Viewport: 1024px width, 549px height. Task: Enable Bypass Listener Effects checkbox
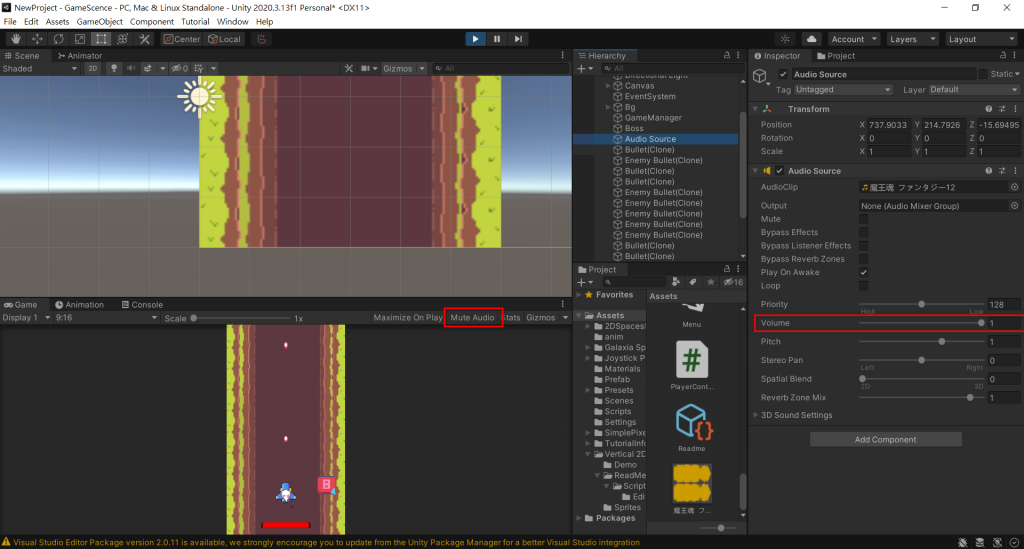pyautogui.click(x=863, y=246)
